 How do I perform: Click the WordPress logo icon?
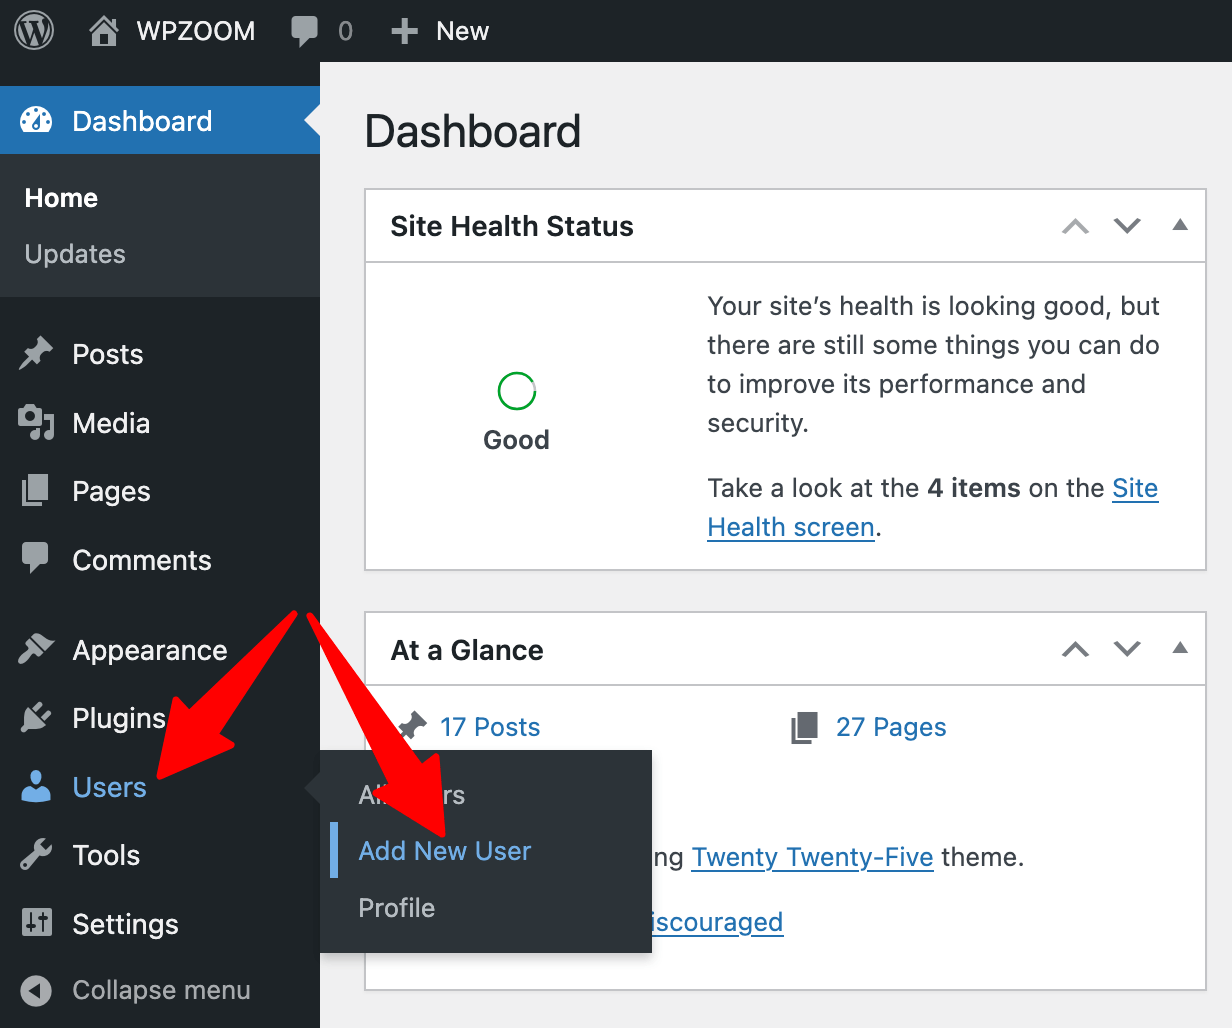coord(34,31)
